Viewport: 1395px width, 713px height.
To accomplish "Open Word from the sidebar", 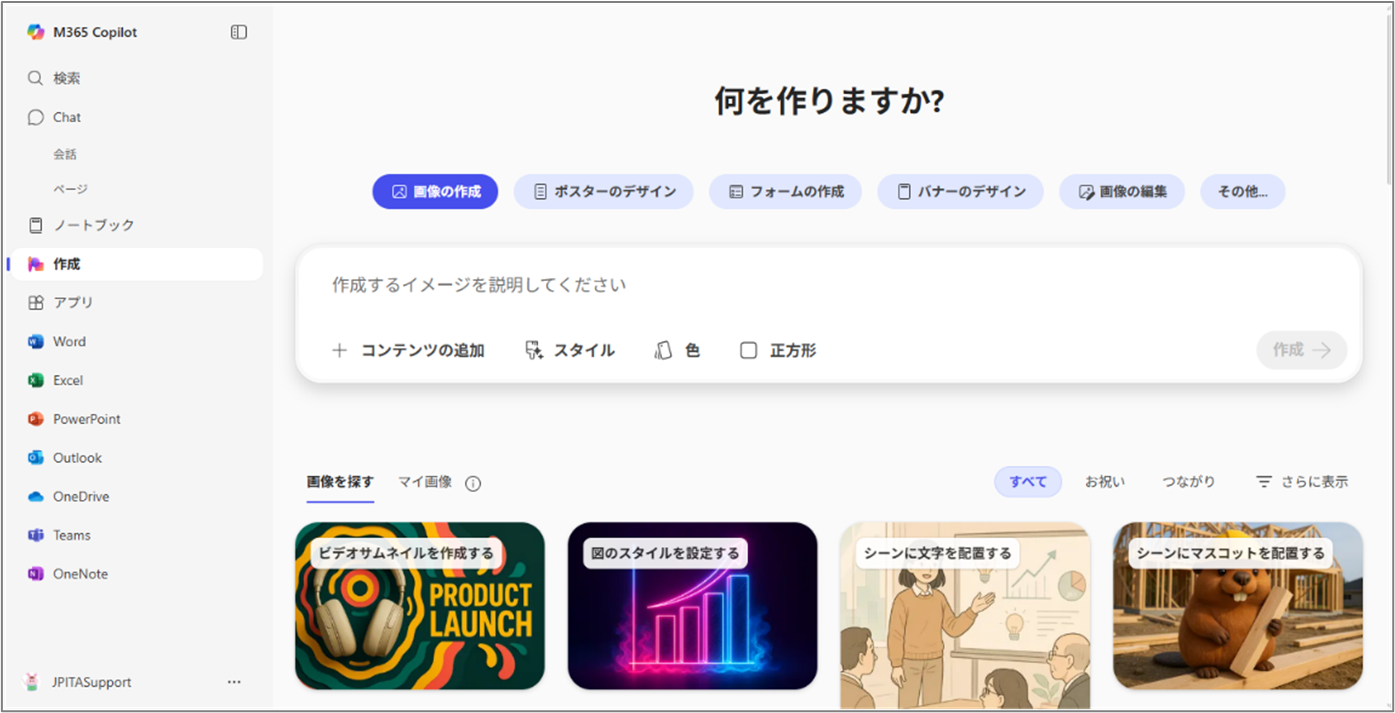I will click(68, 341).
